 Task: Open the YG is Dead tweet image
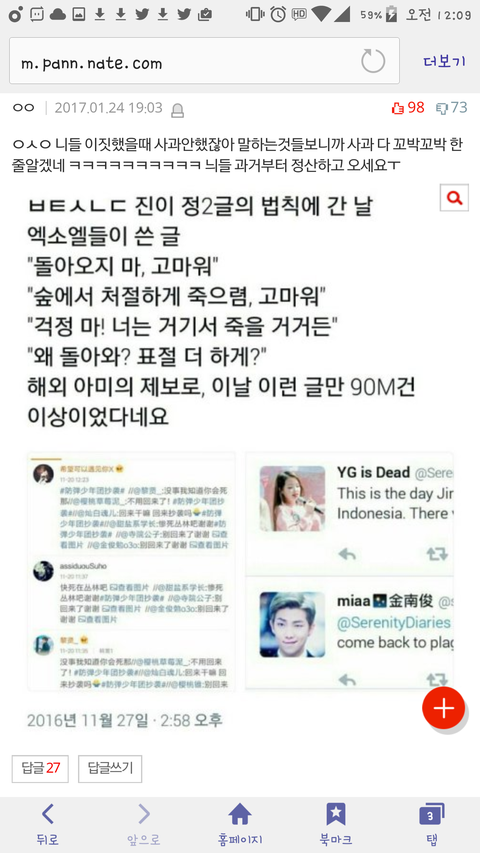tap(349, 514)
